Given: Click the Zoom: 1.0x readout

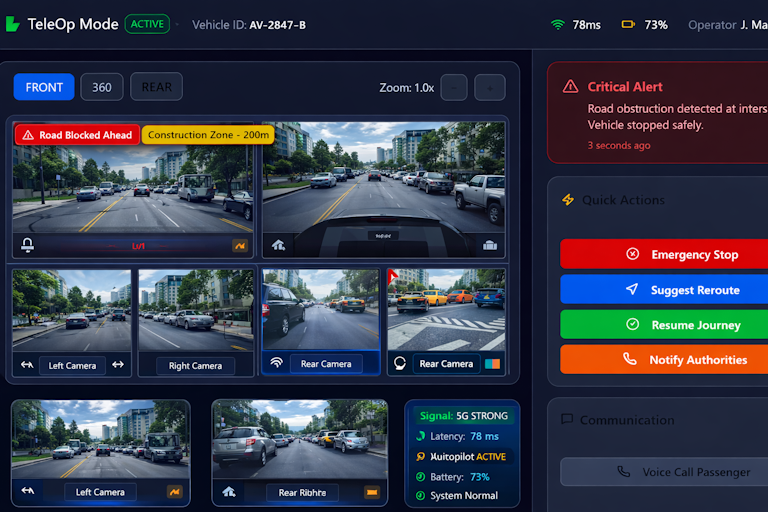Looking at the screenshot, I should [x=407, y=88].
